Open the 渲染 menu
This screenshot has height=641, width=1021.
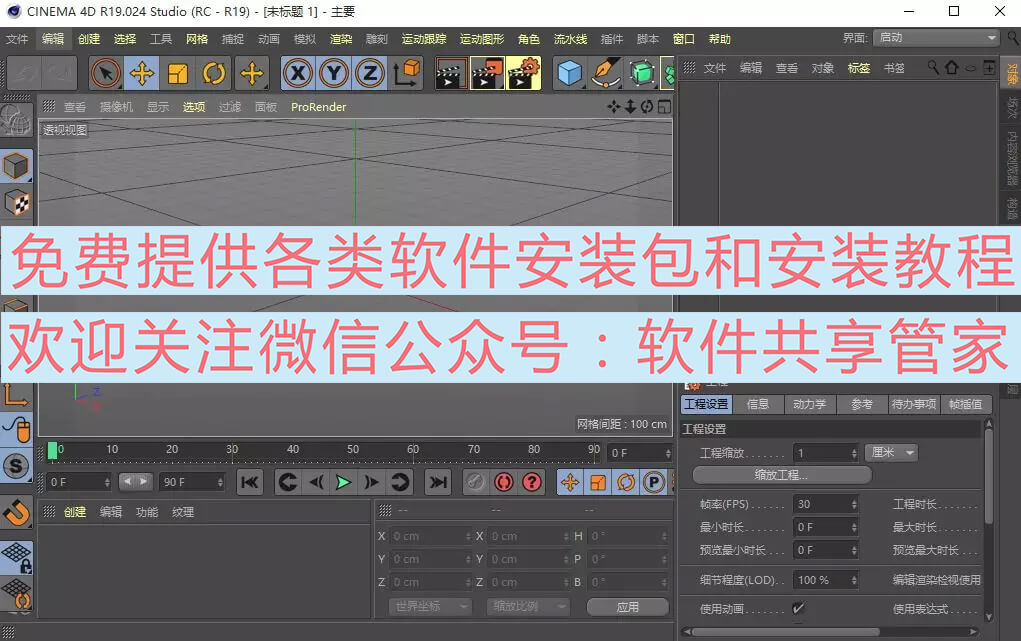(341, 39)
